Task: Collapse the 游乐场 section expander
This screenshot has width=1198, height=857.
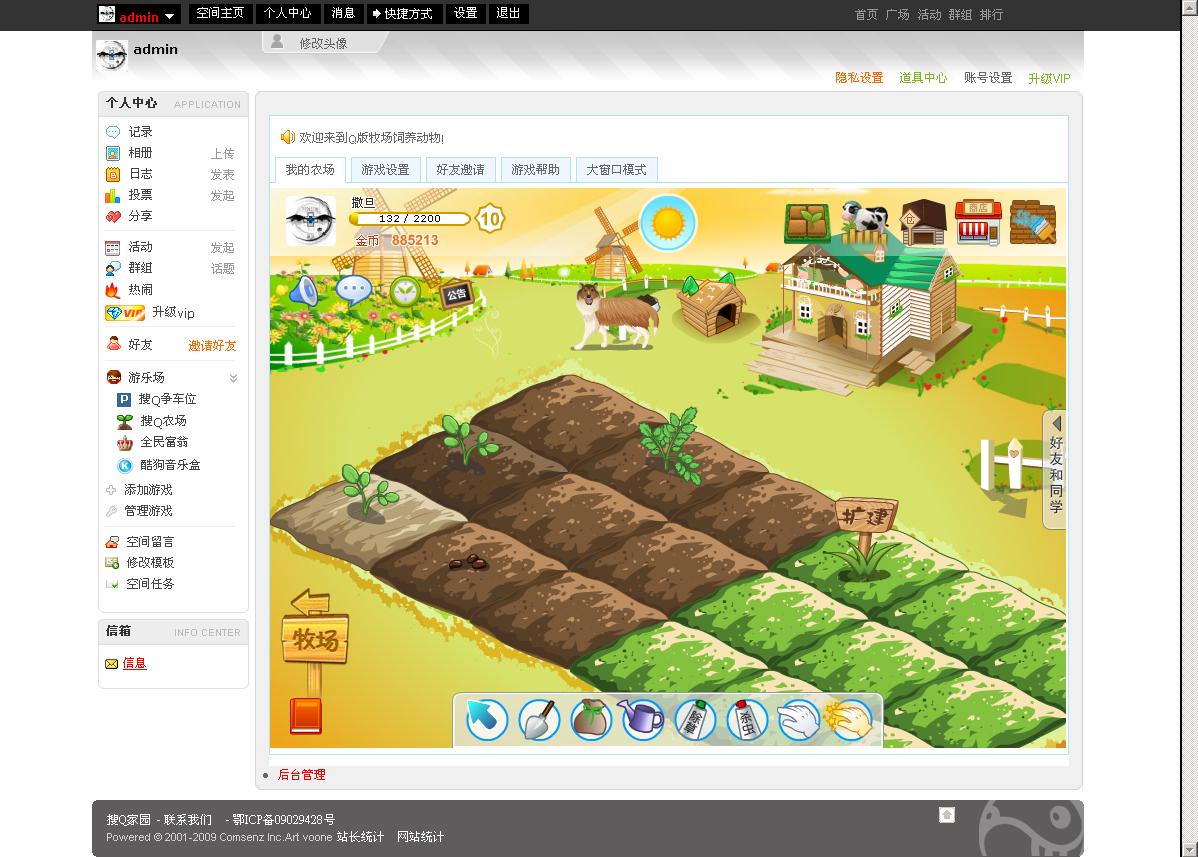Action: [233, 378]
